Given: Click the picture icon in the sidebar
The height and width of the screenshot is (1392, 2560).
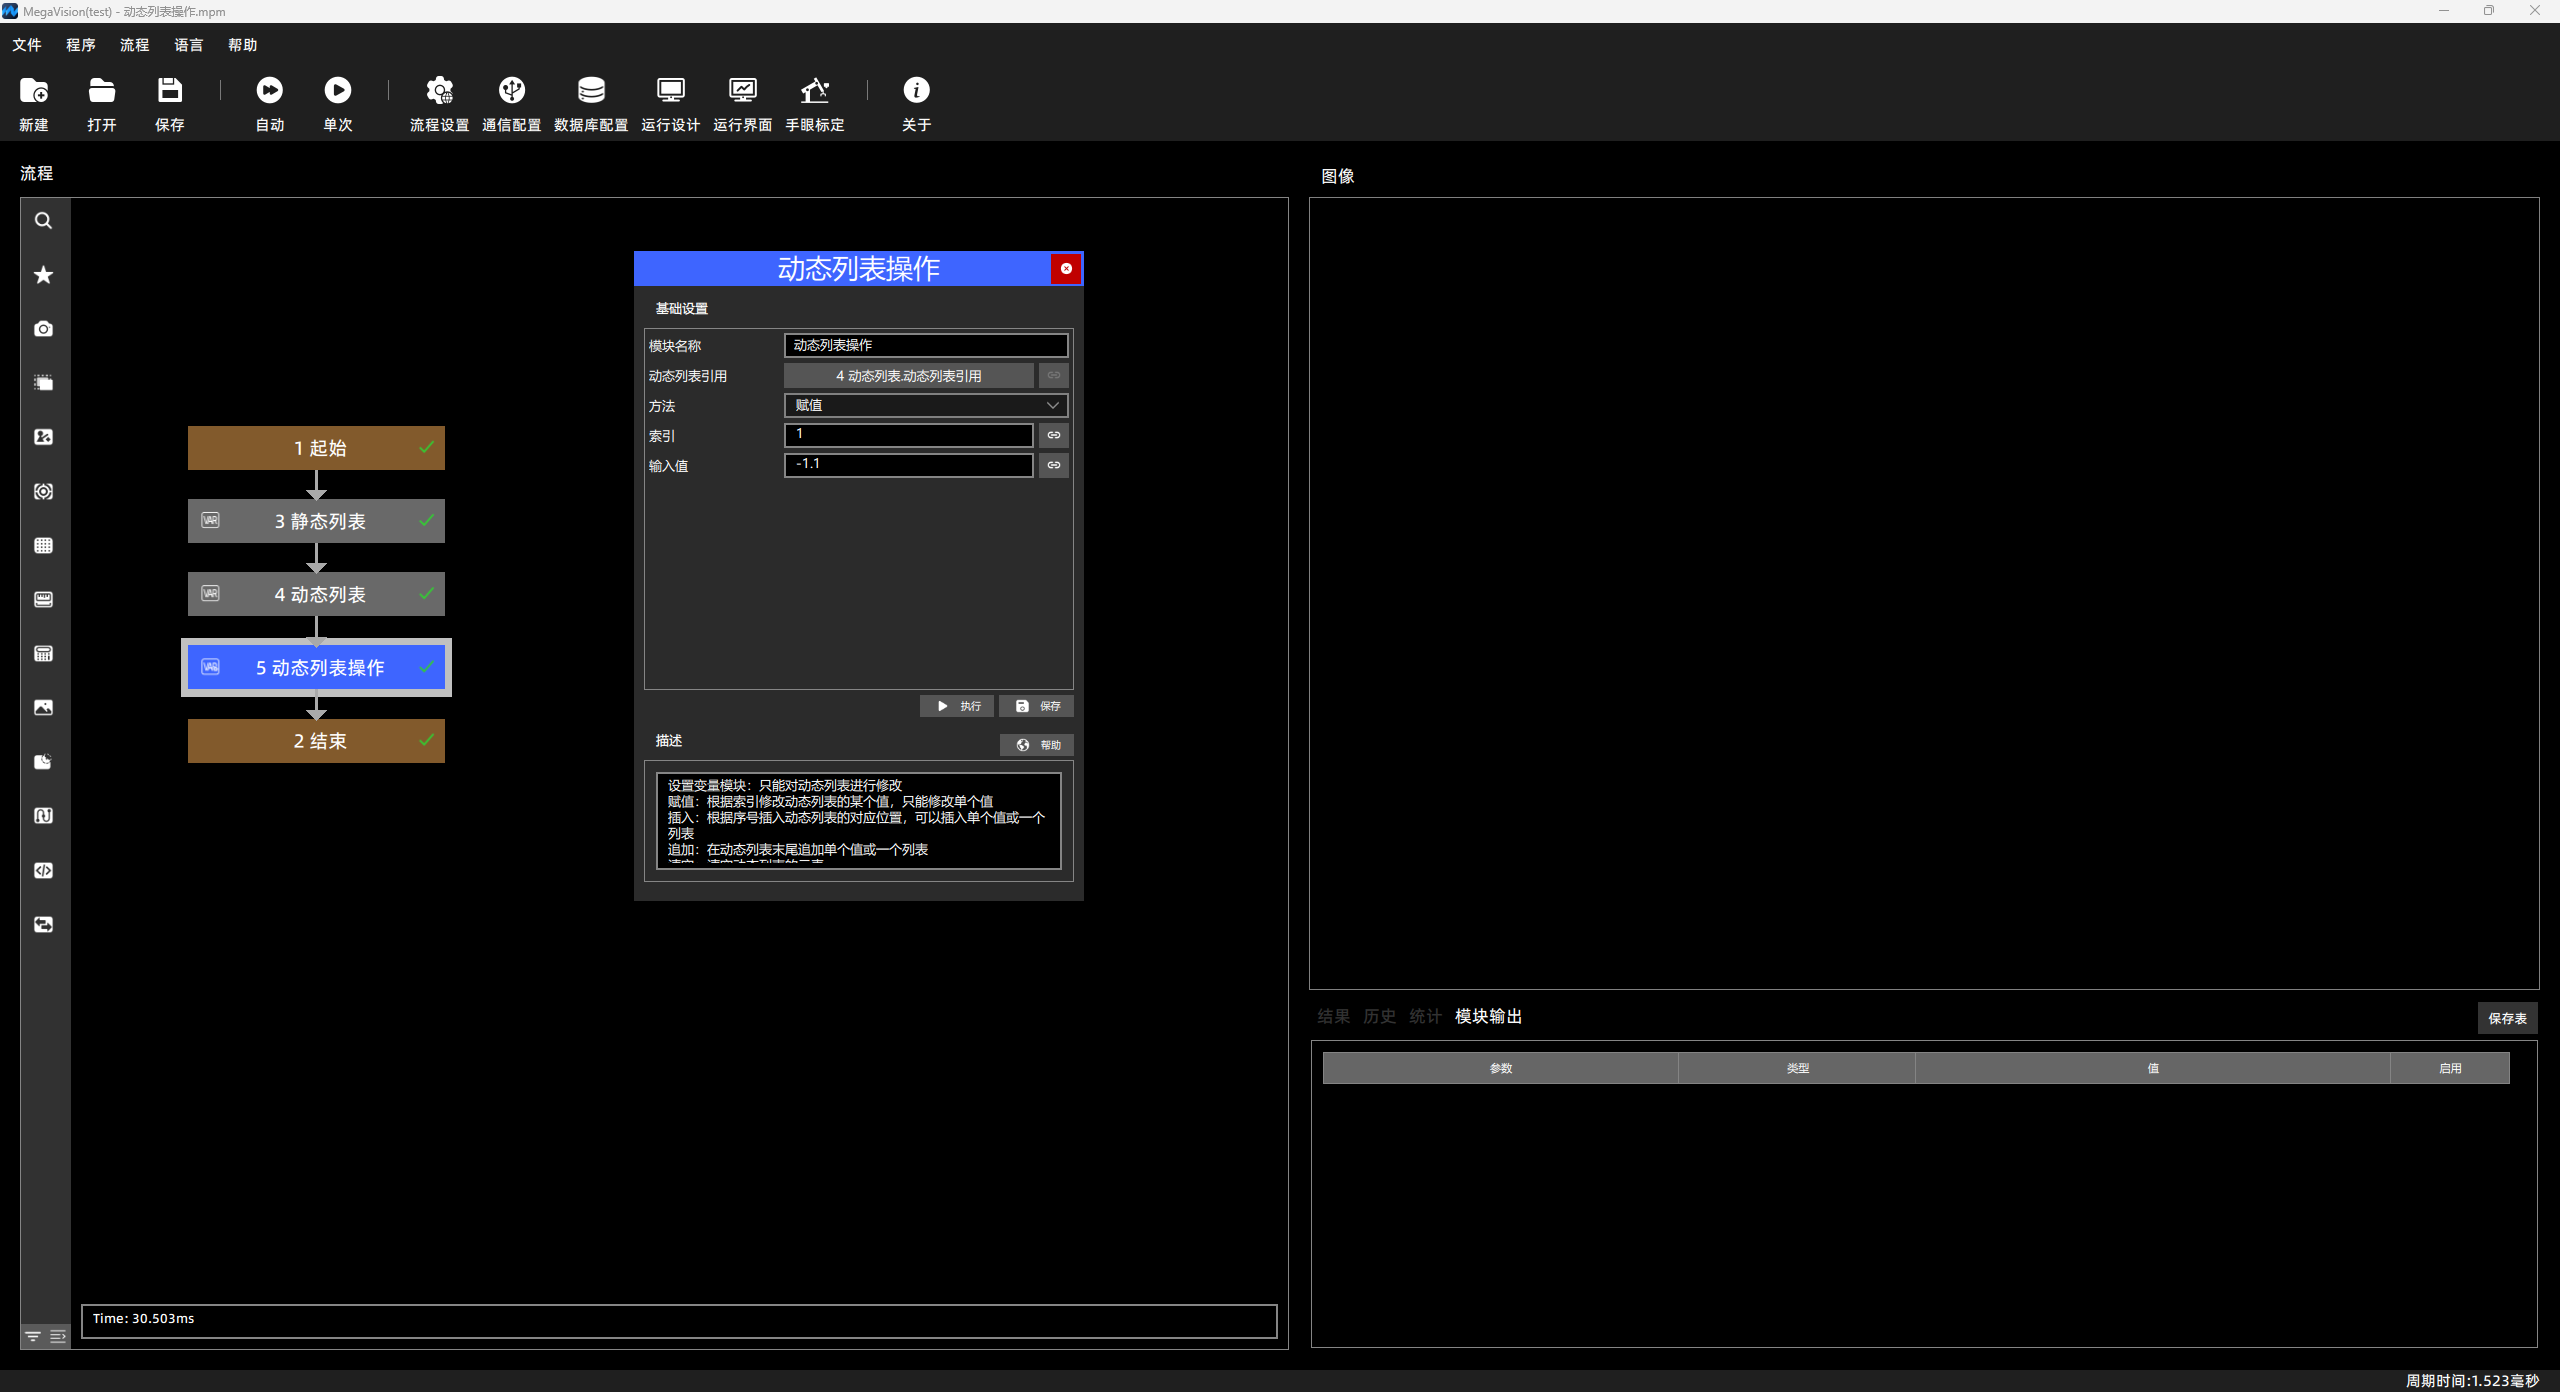Looking at the screenshot, I should click(44, 708).
